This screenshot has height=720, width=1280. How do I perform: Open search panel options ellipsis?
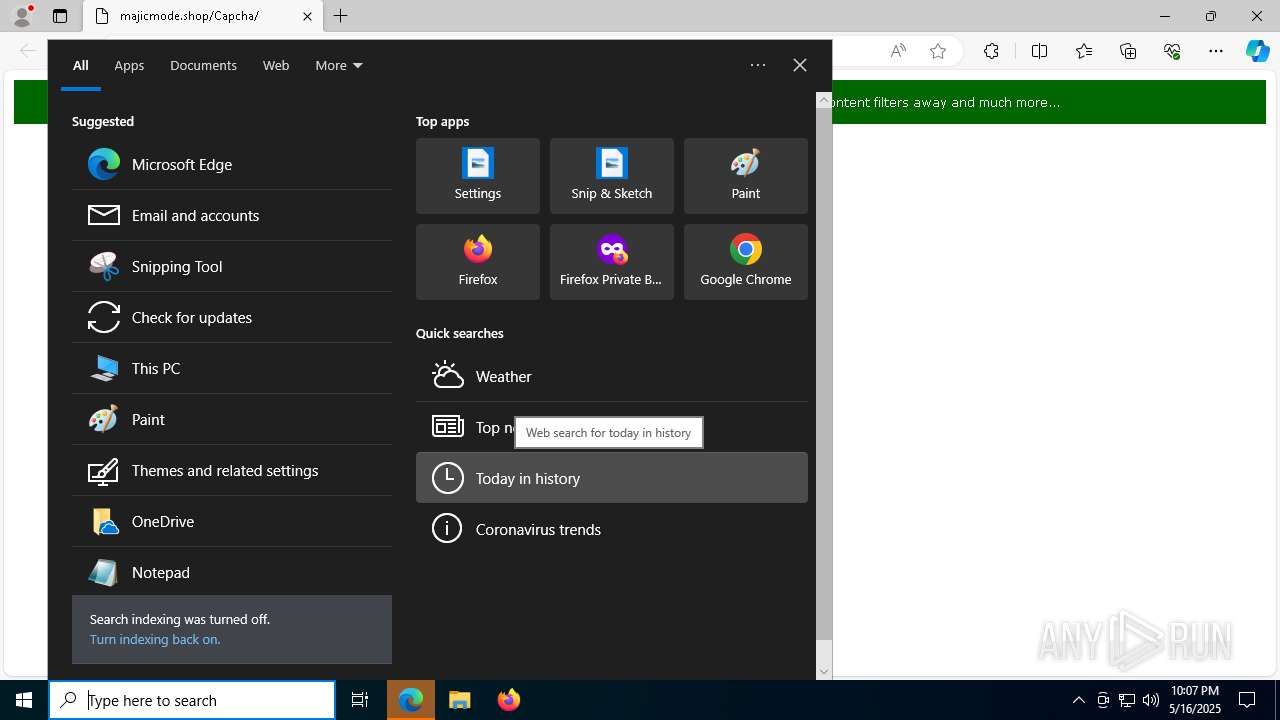(758, 65)
